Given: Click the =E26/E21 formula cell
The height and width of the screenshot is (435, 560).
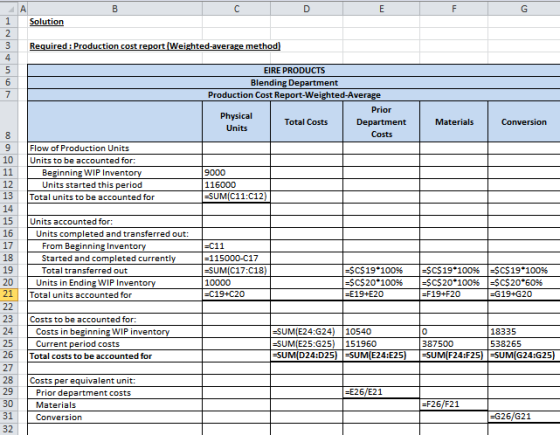Looking at the screenshot, I should (x=381, y=392).
